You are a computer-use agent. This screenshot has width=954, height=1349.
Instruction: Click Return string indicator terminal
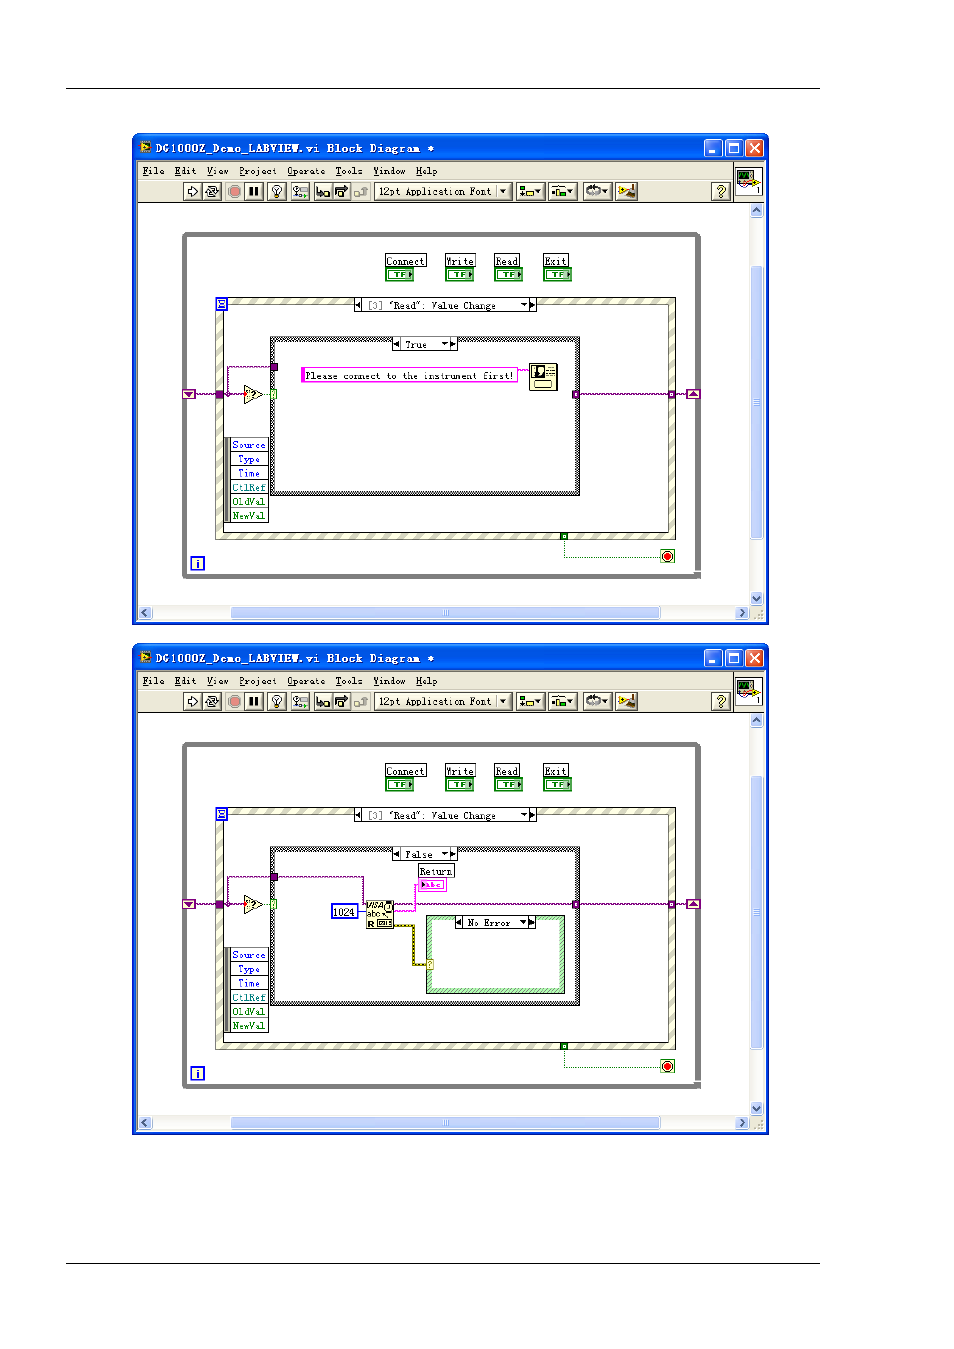point(432,884)
